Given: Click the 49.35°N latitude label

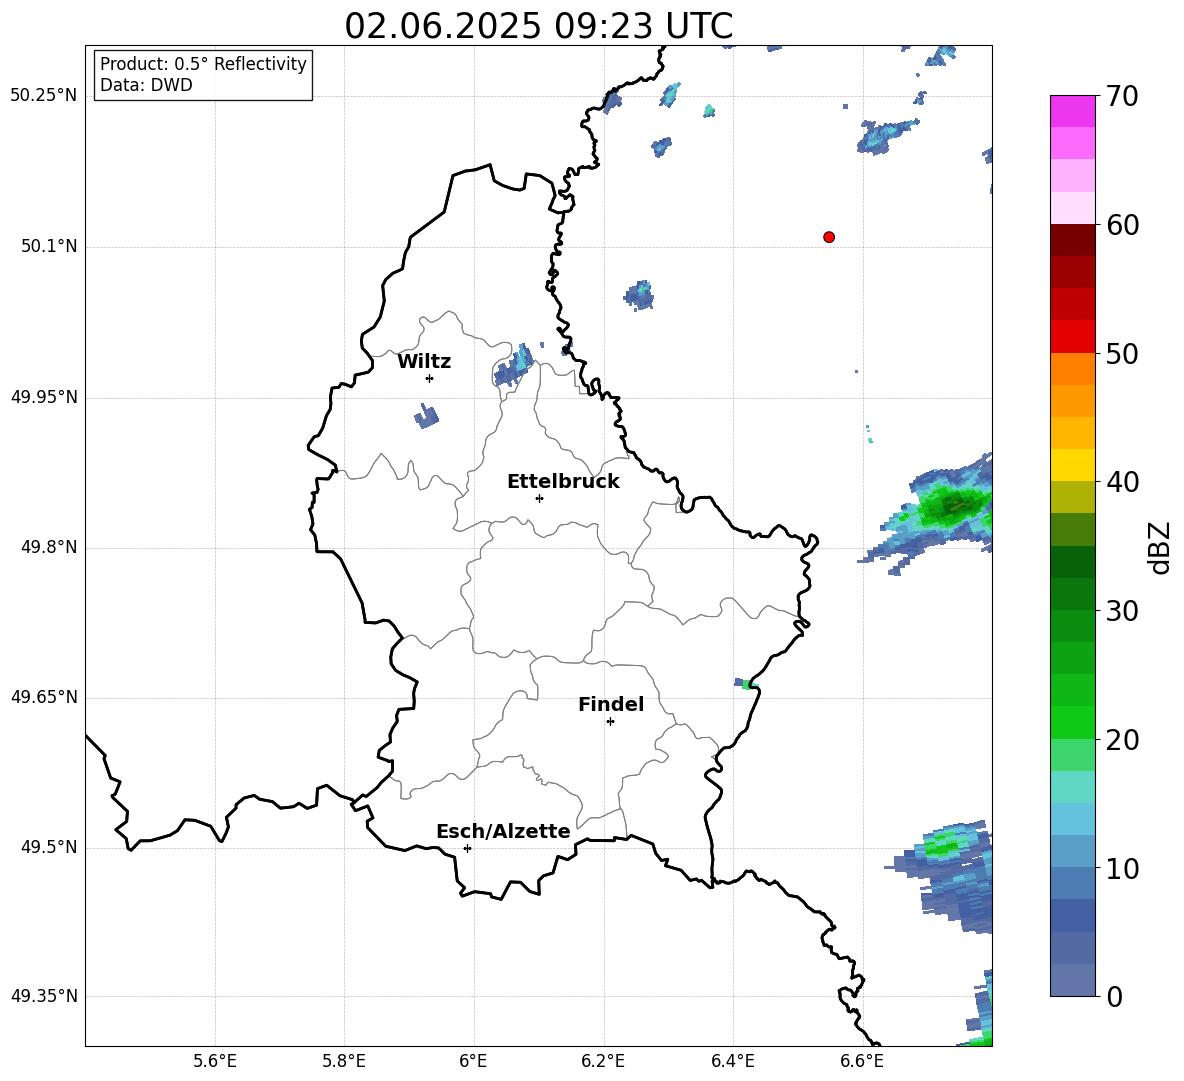Looking at the screenshot, I should (44, 996).
